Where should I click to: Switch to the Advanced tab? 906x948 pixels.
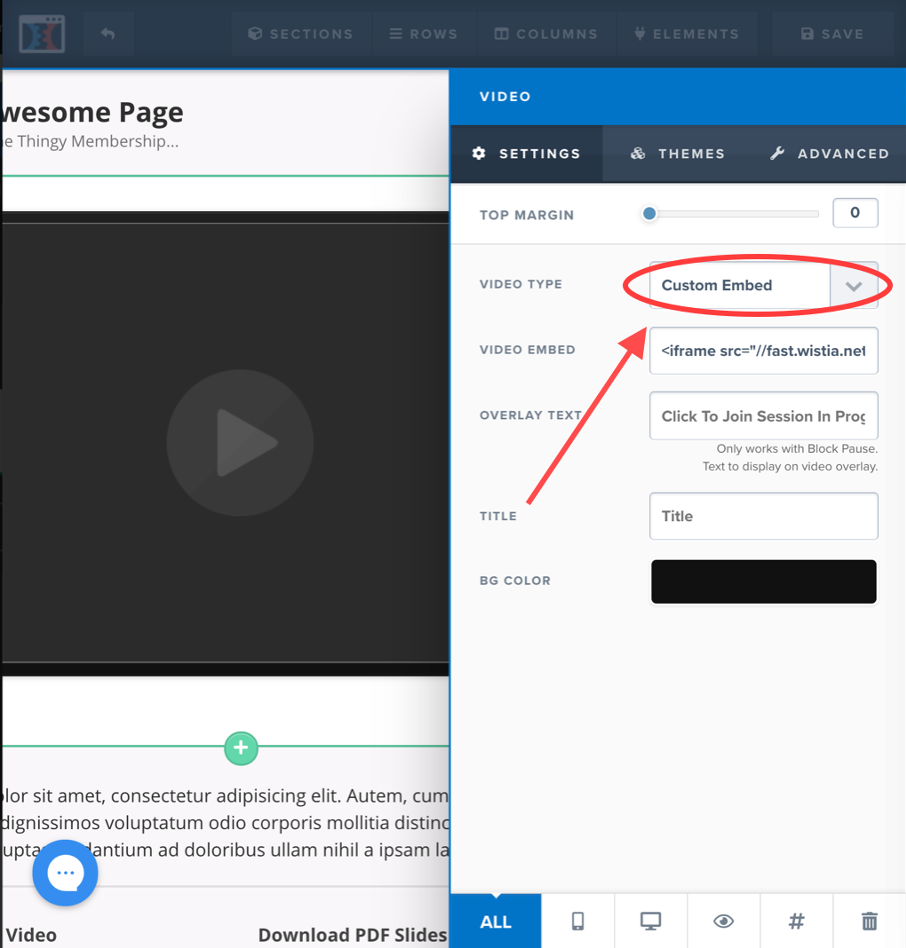829,154
